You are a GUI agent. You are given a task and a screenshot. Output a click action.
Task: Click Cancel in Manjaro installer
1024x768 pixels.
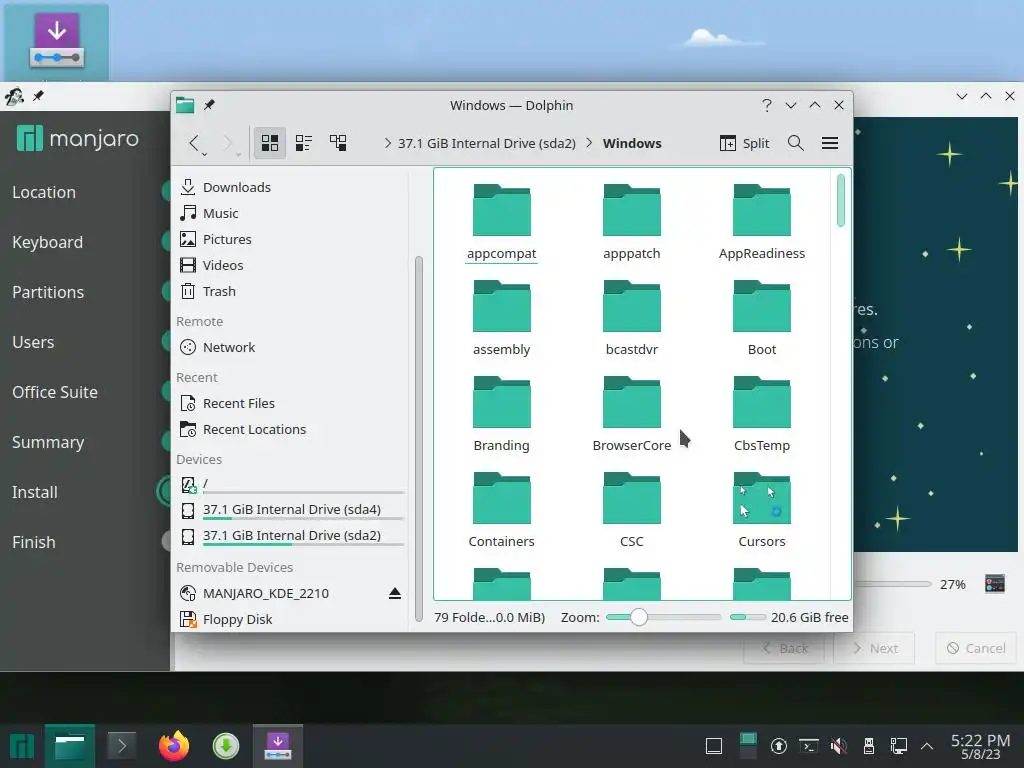[x=976, y=648]
